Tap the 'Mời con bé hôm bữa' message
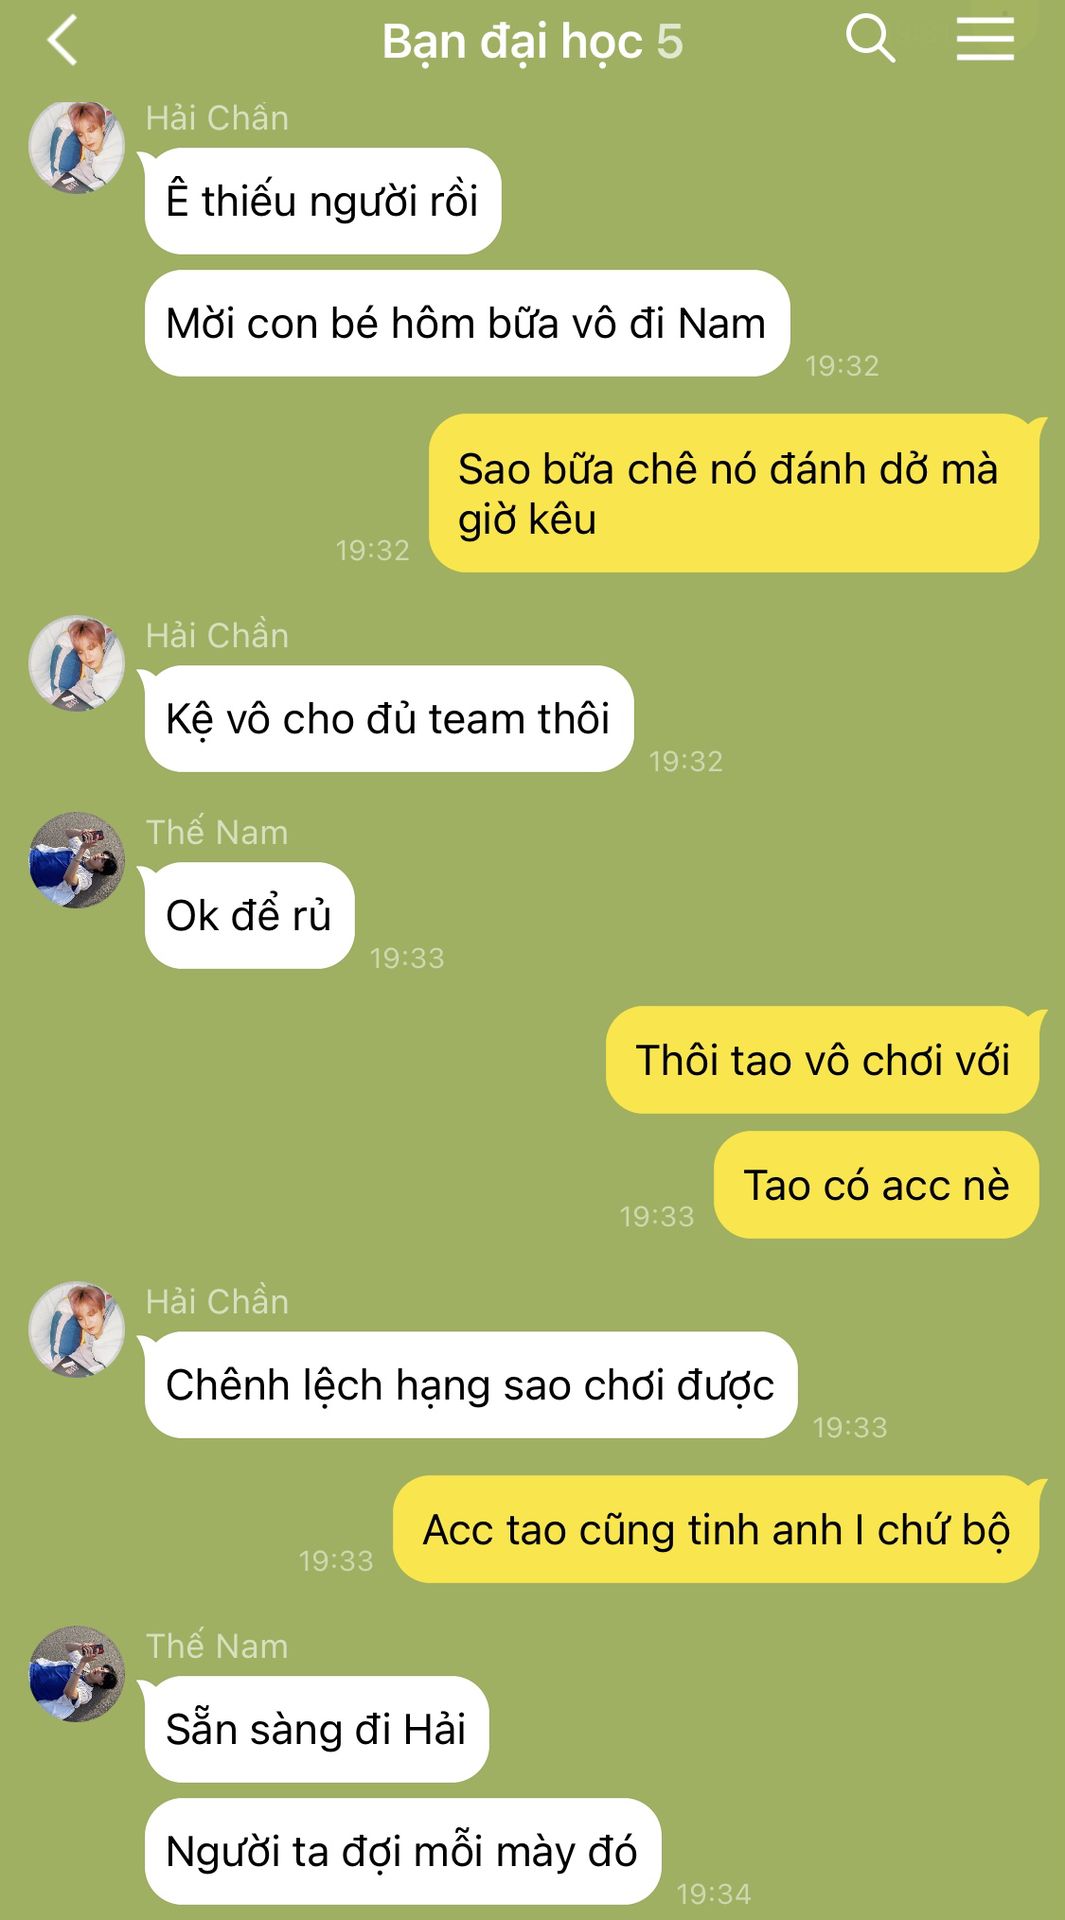This screenshot has width=1065, height=1920. coord(467,323)
